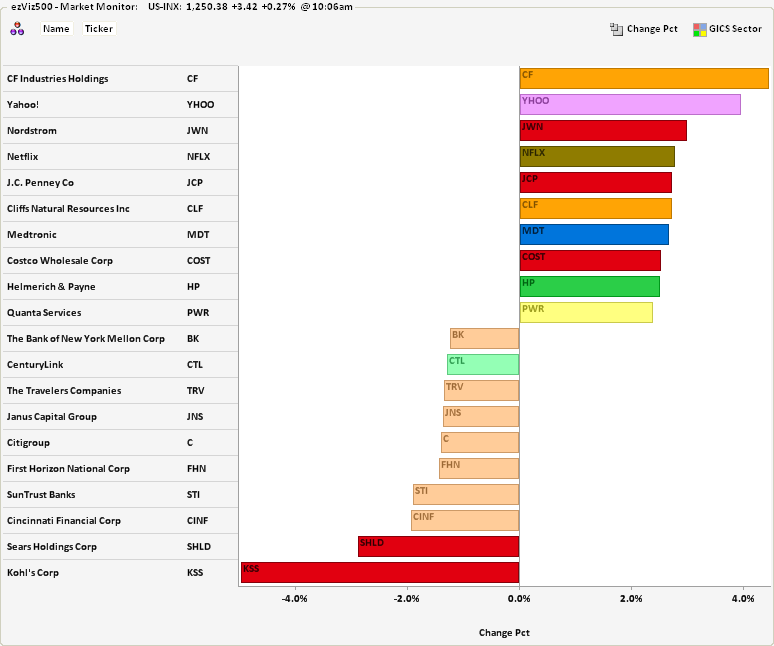Click the pink YHOO bar

(630, 105)
